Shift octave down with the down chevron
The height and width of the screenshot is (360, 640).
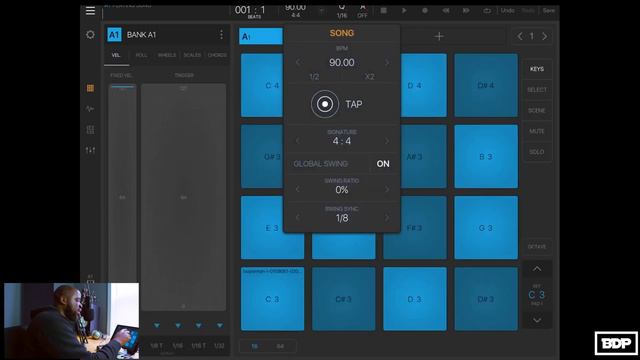tap(537, 320)
